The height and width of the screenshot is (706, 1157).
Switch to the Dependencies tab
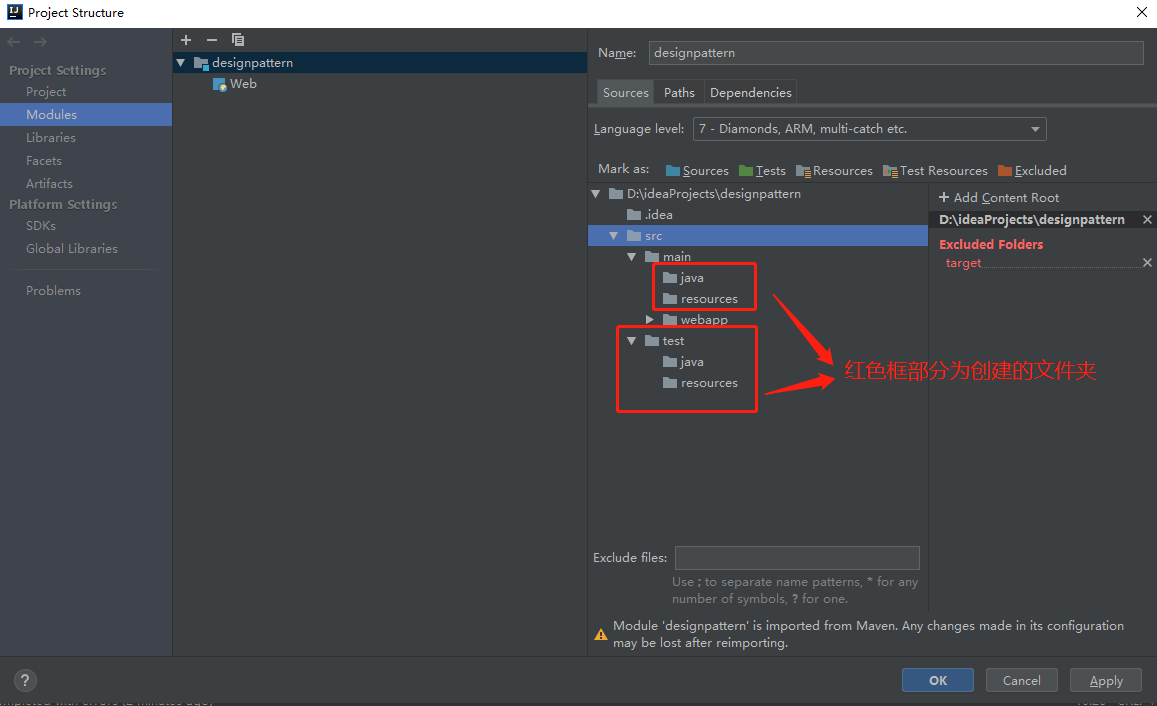coord(750,92)
